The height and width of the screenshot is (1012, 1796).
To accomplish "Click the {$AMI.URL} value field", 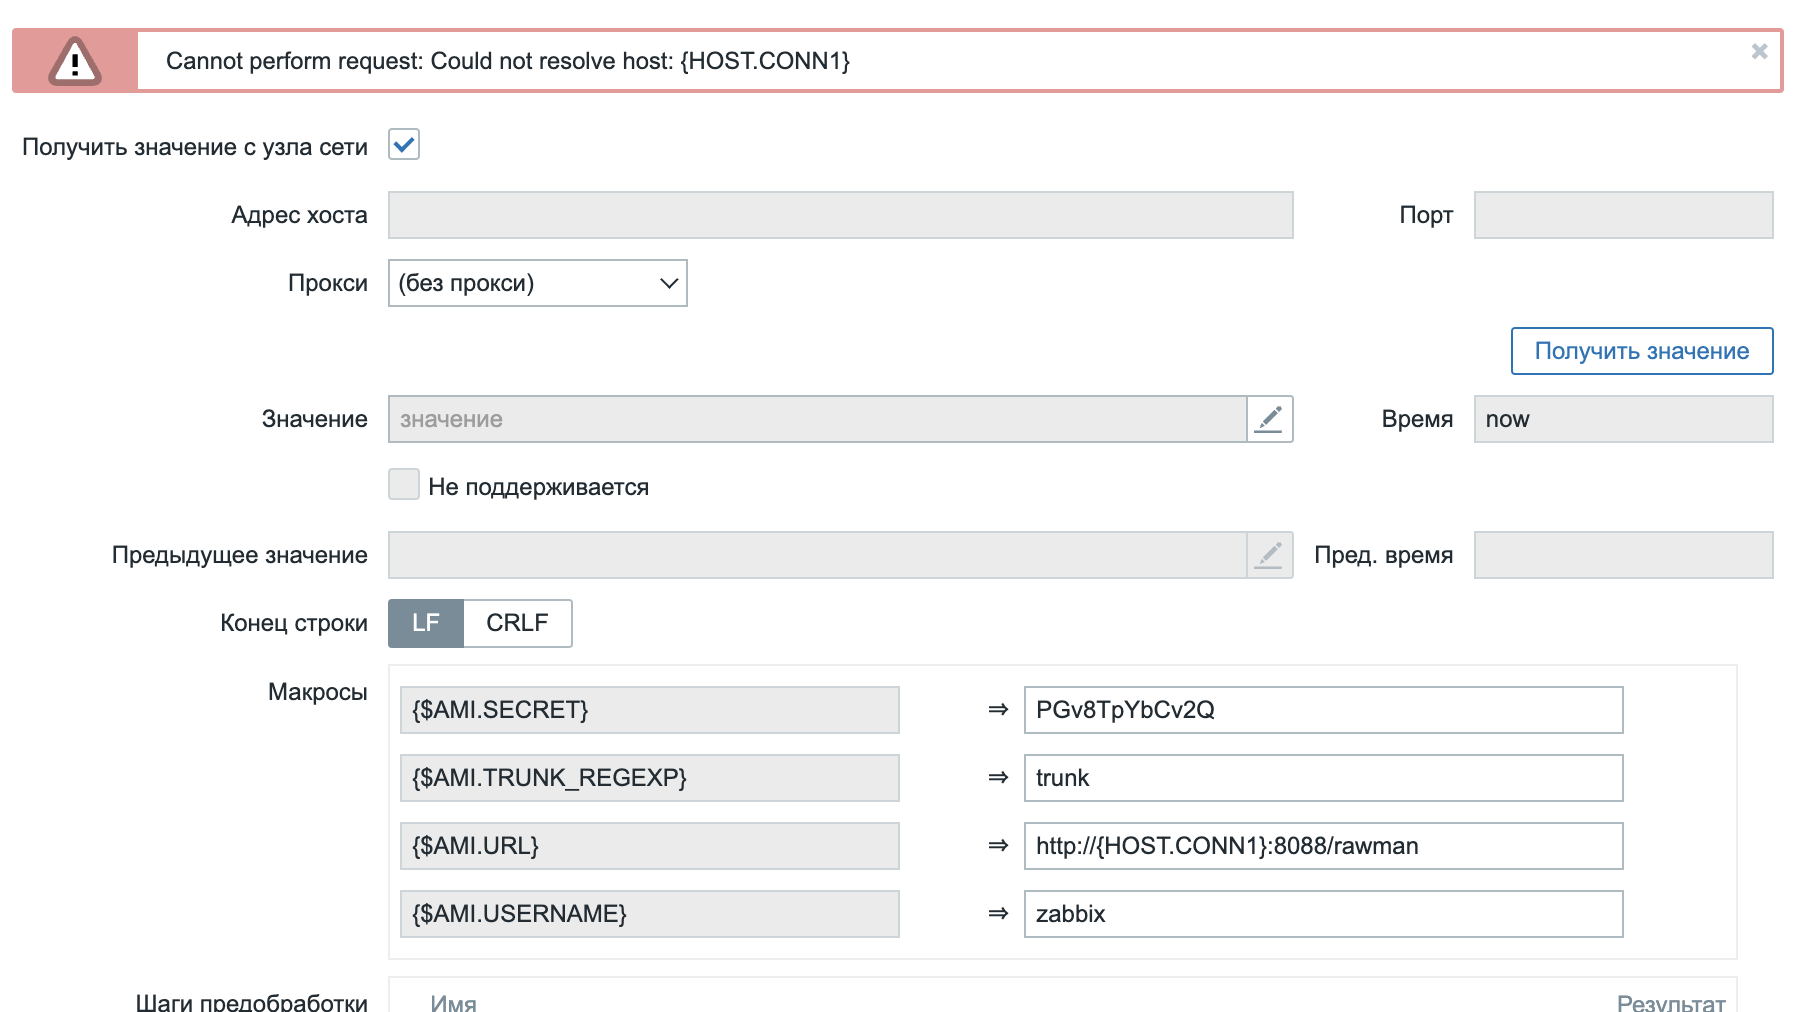I will pos(1322,846).
